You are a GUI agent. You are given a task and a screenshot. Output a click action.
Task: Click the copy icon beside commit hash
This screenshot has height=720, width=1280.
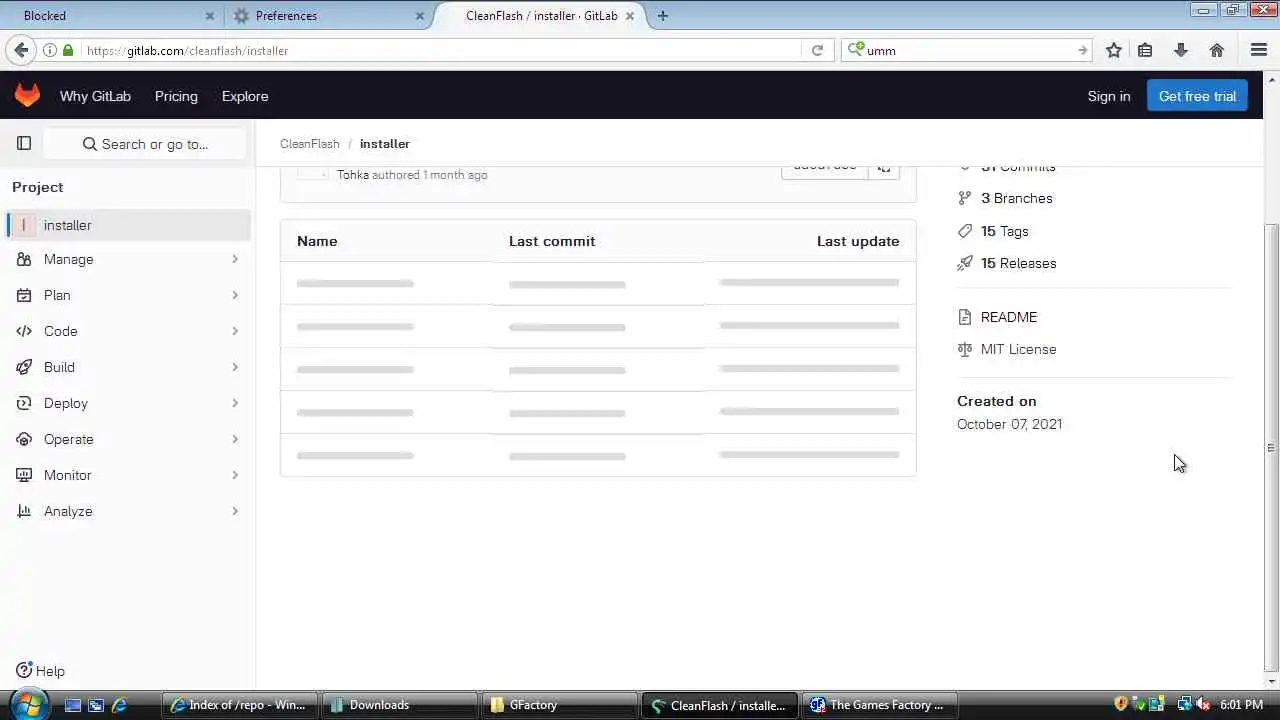point(884,169)
